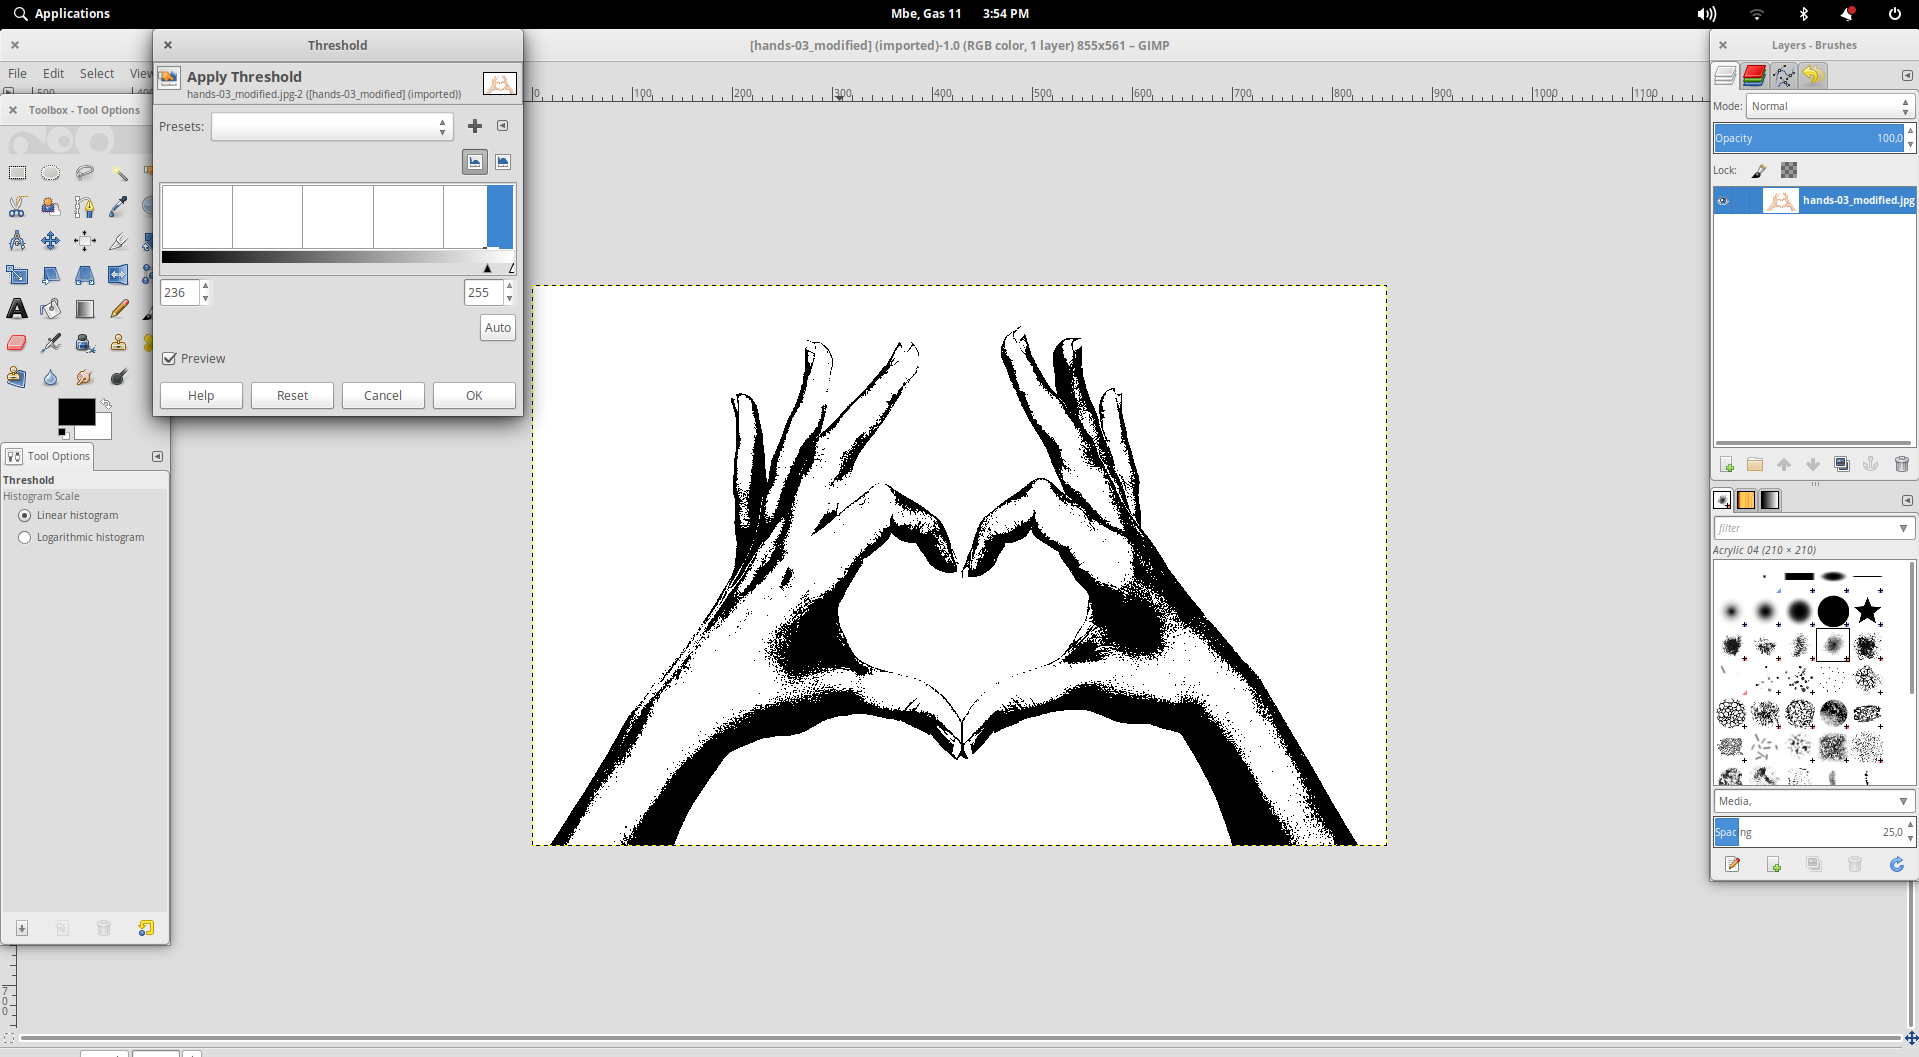This screenshot has height=1057, width=1919.
Task: Delete the layer with trash icon
Action: tap(1902, 464)
